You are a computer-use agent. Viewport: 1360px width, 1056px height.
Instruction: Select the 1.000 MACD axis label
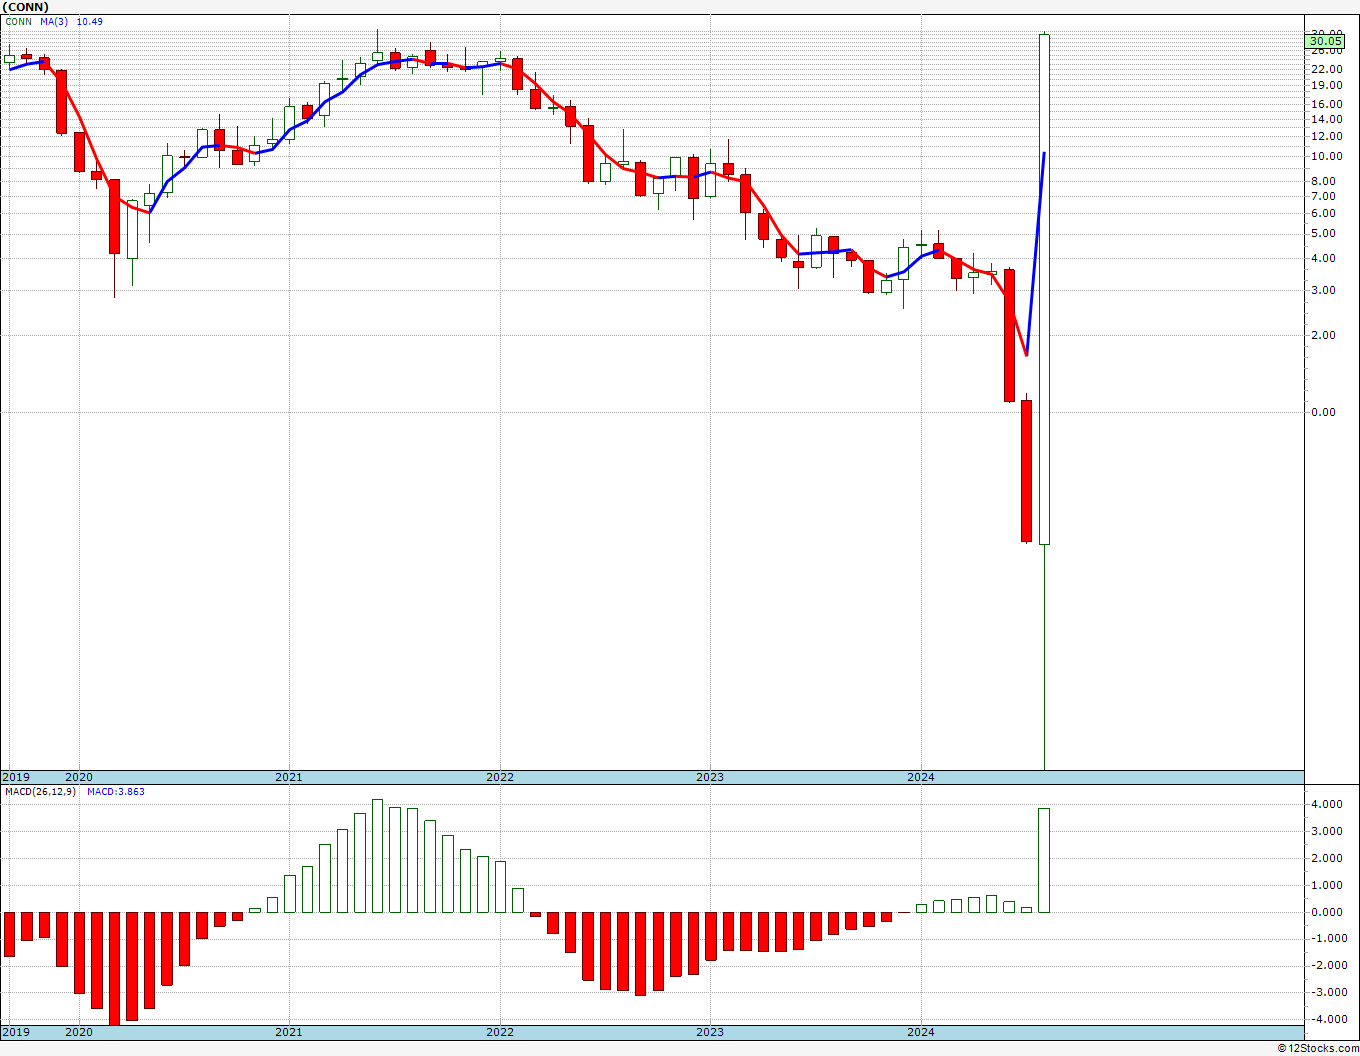(x=1326, y=885)
